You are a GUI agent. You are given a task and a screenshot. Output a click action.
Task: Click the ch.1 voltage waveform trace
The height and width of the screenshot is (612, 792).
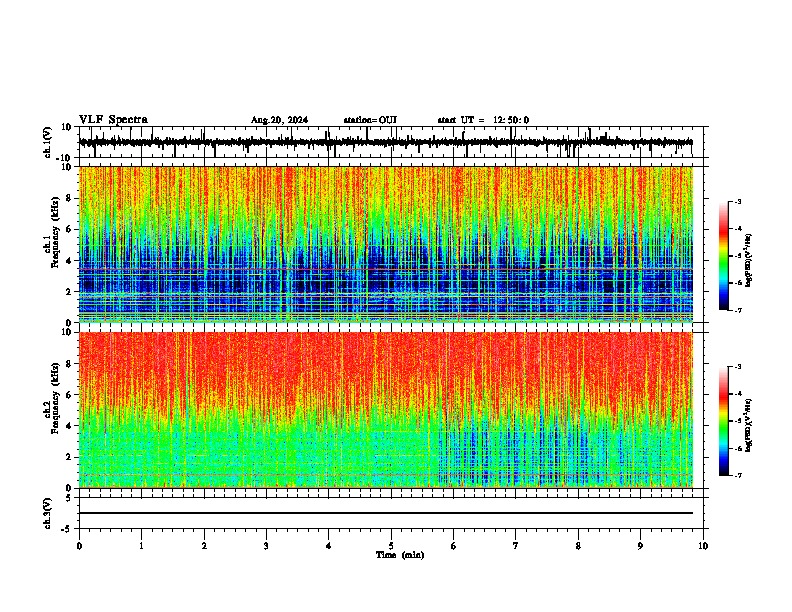(x=386, y=142)
